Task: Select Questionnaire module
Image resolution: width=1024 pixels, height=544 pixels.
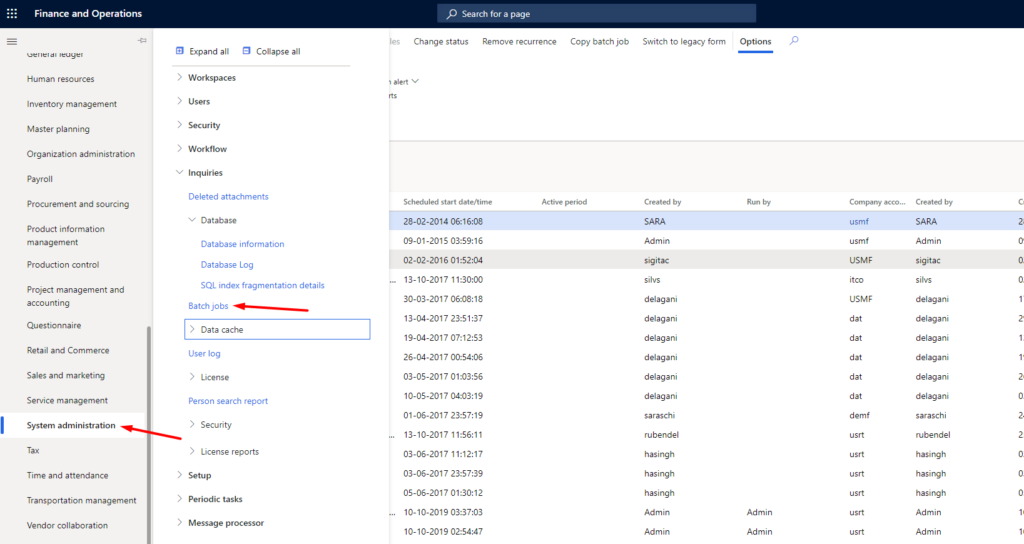Action: (x=54, y=325)
